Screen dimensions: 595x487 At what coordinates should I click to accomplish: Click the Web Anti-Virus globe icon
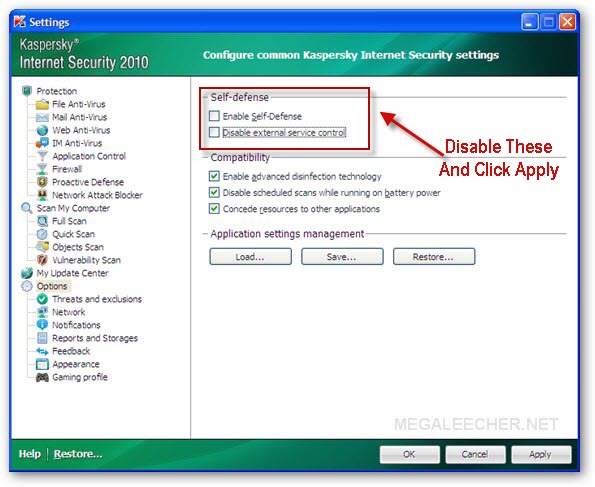point(42,130)
